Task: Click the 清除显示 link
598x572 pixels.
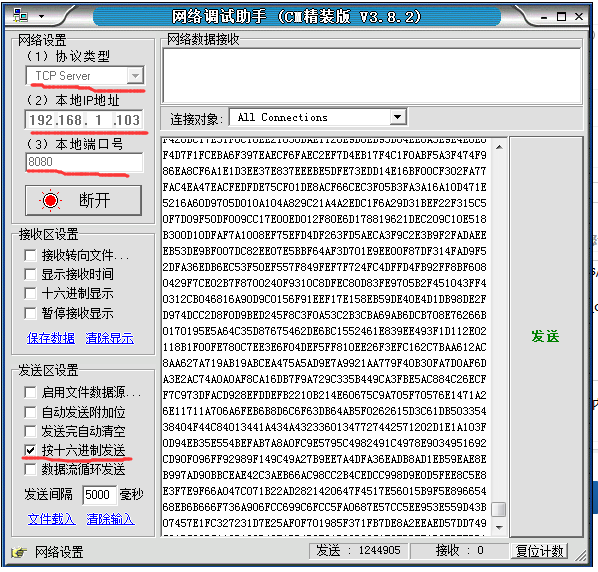Action: tap(109, 338)
